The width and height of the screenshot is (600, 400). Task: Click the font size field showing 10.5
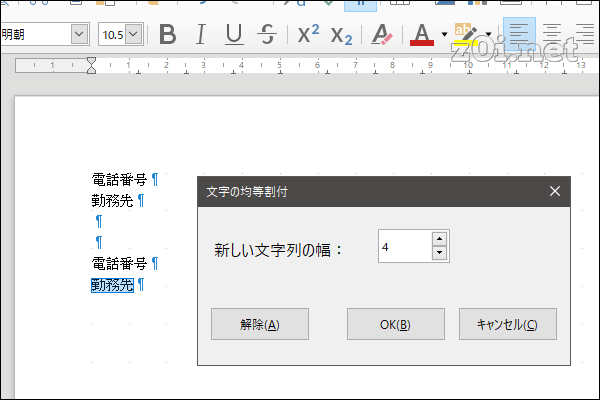click(112, 35)
